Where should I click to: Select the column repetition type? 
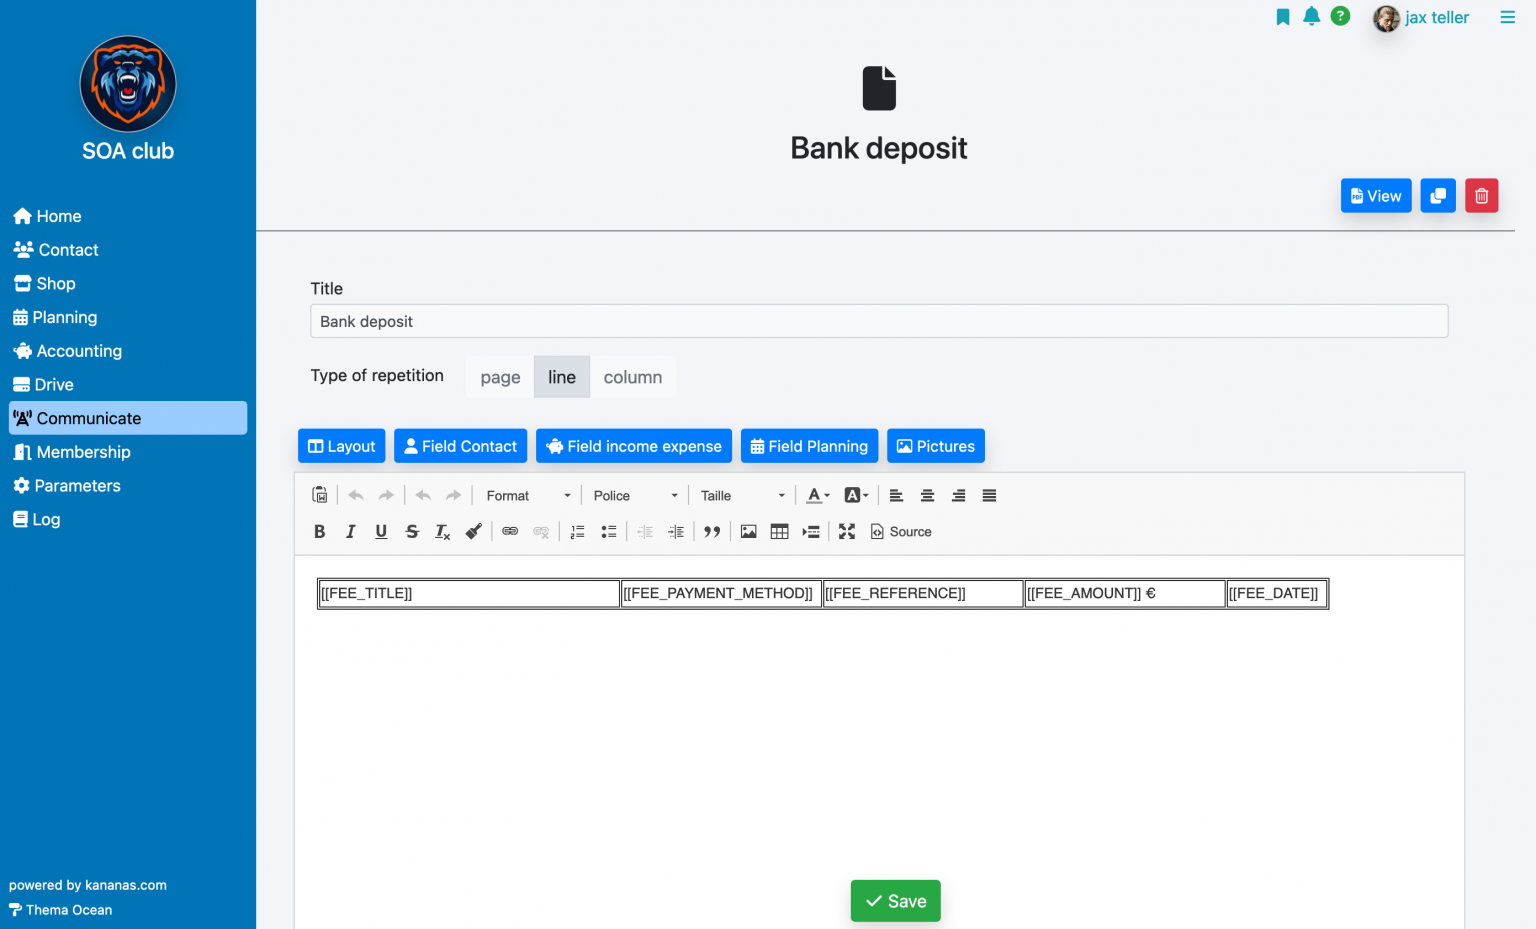633,377
